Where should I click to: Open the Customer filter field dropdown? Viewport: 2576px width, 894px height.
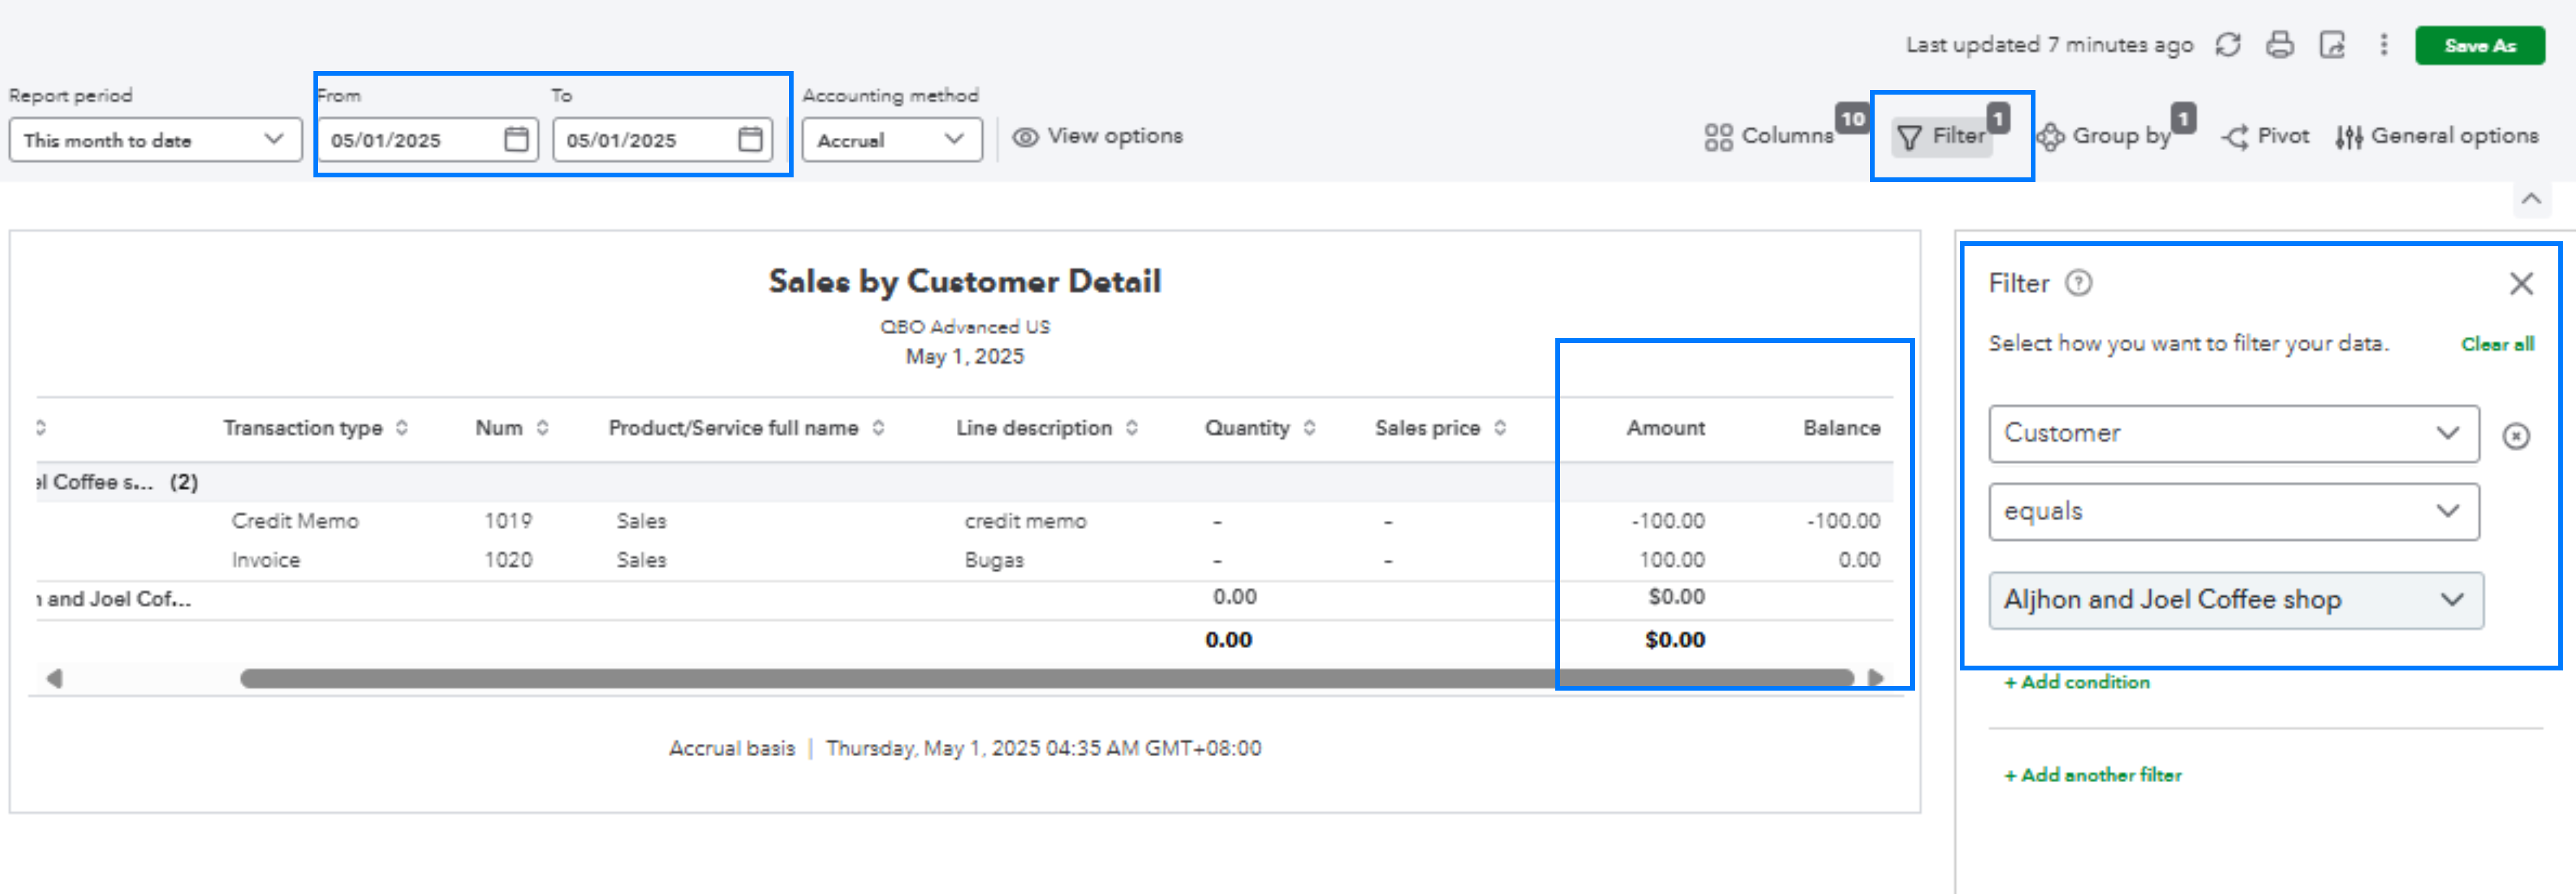[x=2234, y=433]
